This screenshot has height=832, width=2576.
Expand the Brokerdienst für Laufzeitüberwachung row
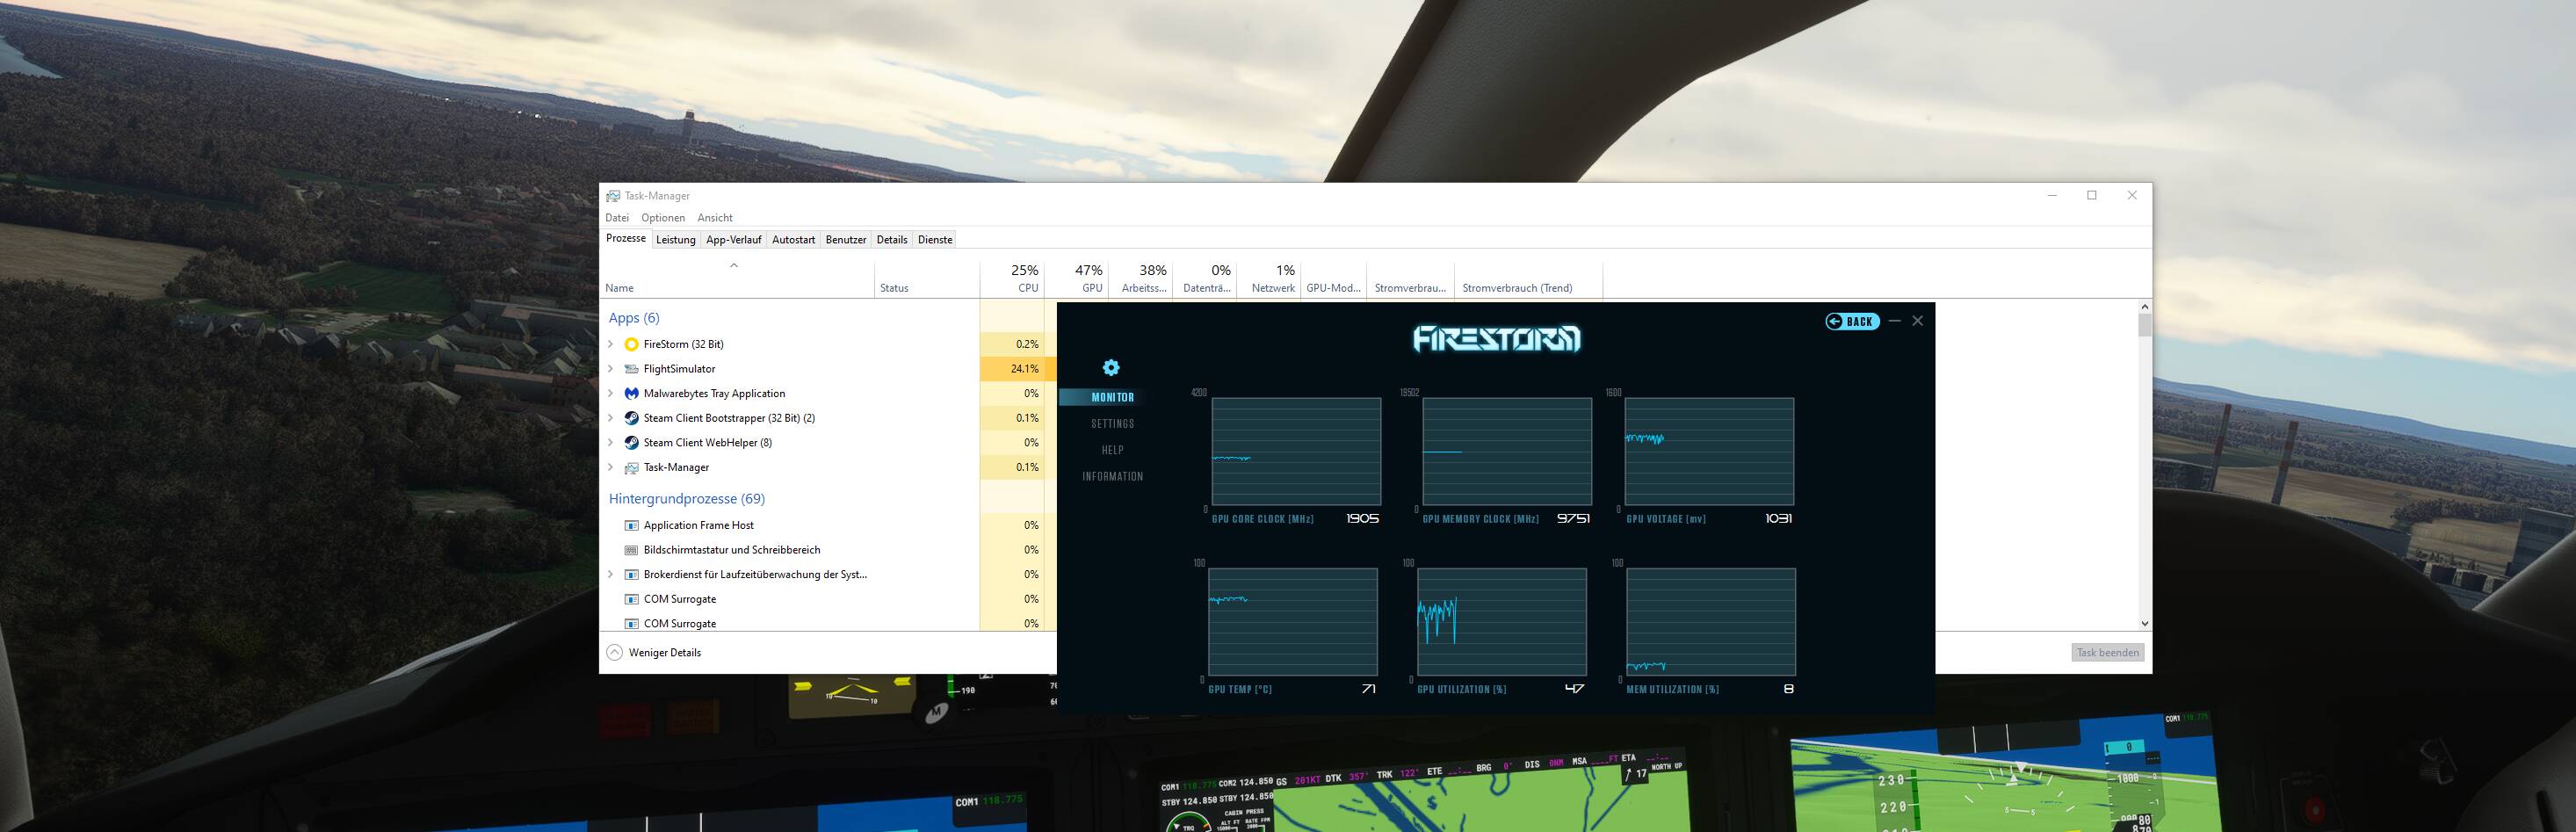(611, 574)
